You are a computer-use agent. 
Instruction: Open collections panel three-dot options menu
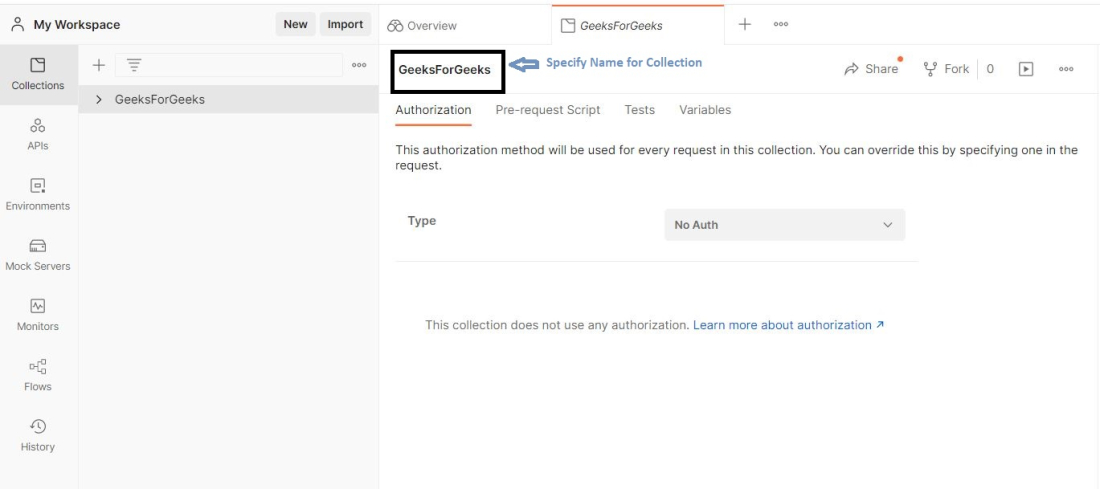pyautogui.click(x=359, y=65)
